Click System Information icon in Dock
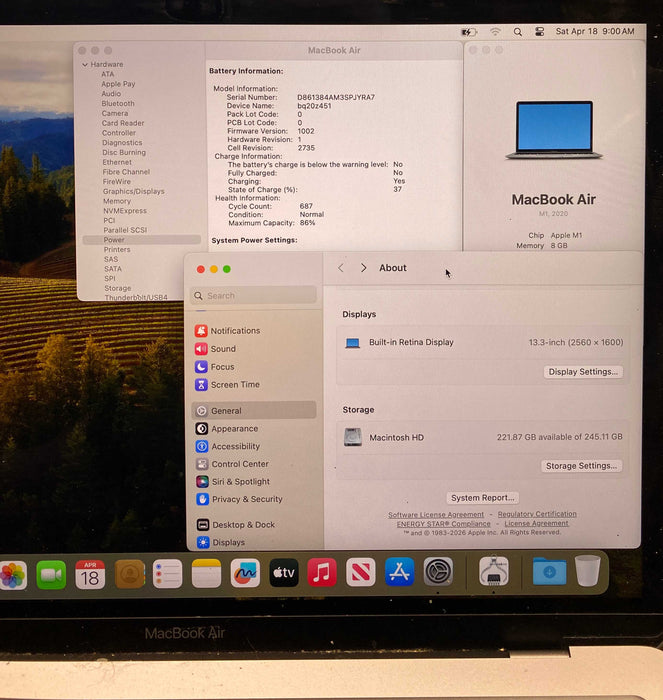This screenshot has height=700, width=663. click(x=493, y=571)
